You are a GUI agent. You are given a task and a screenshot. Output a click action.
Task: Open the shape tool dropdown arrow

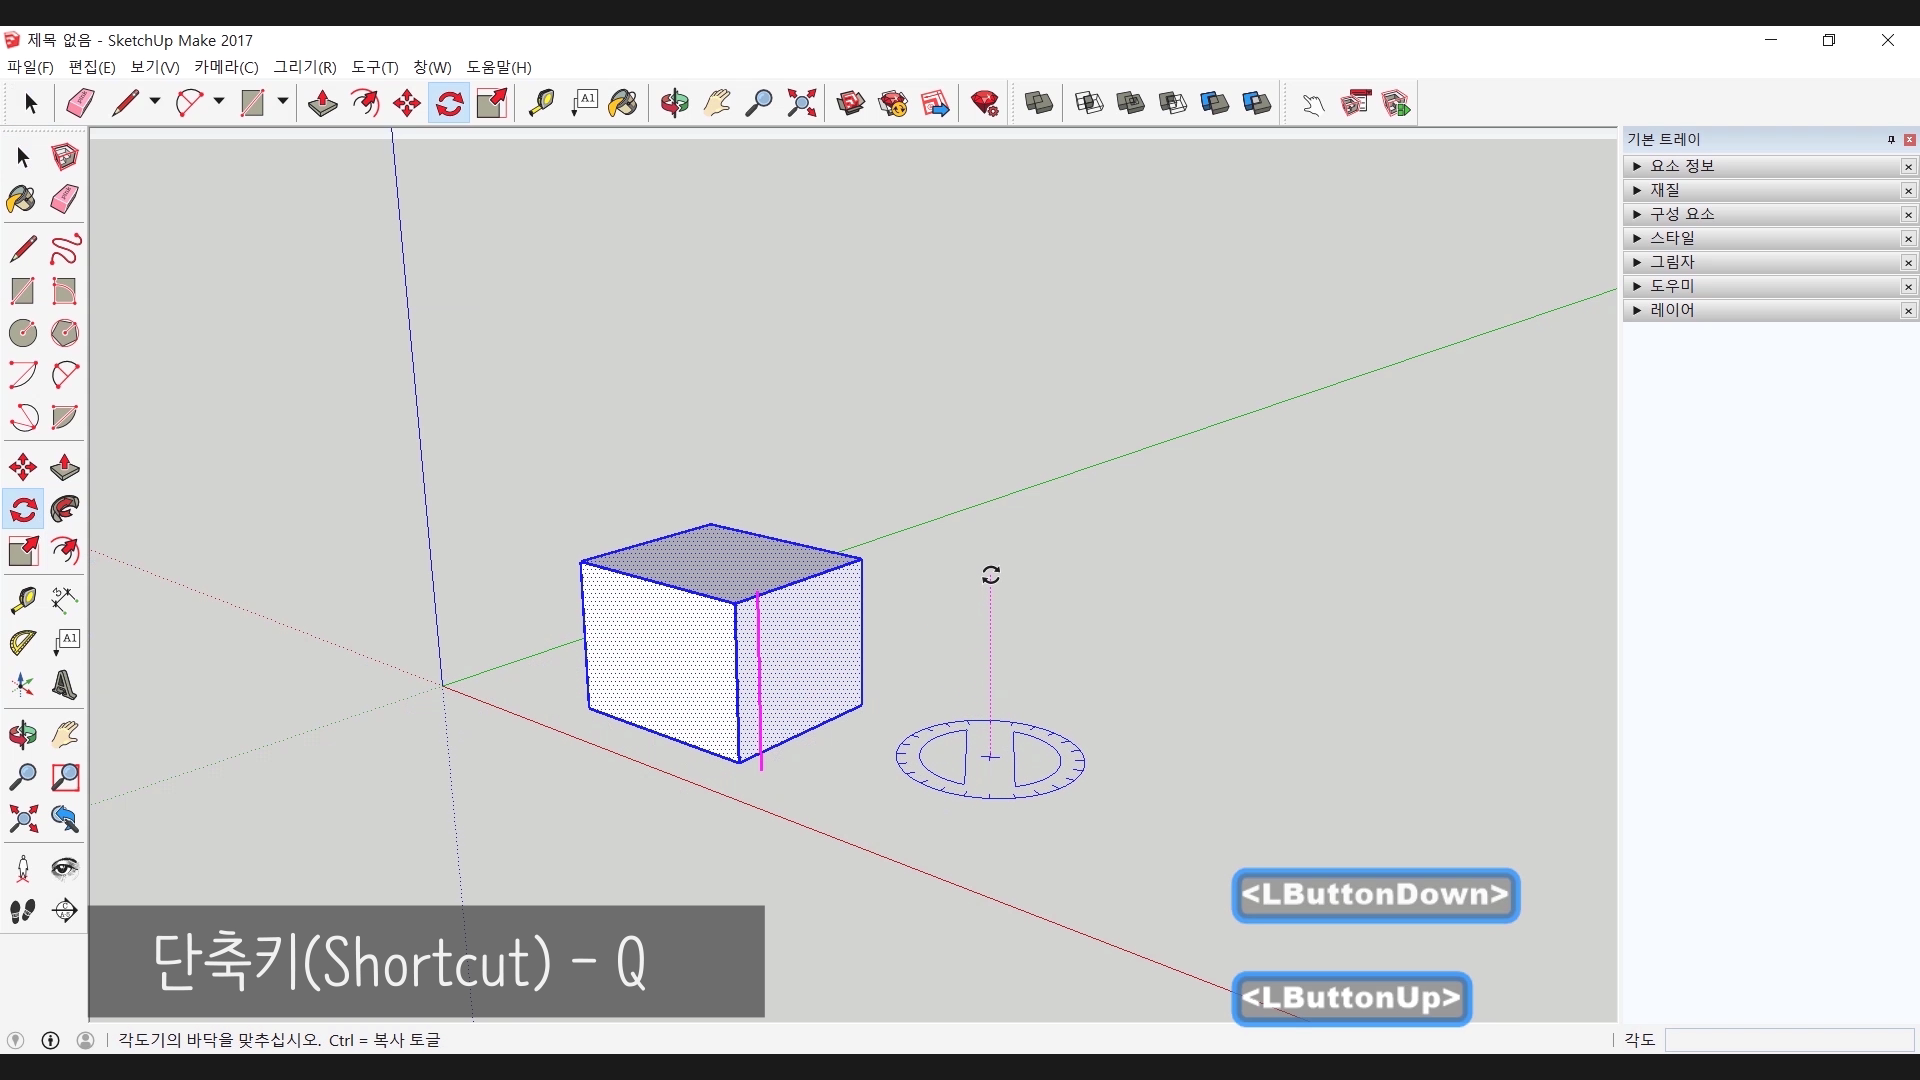coord(283,102)
